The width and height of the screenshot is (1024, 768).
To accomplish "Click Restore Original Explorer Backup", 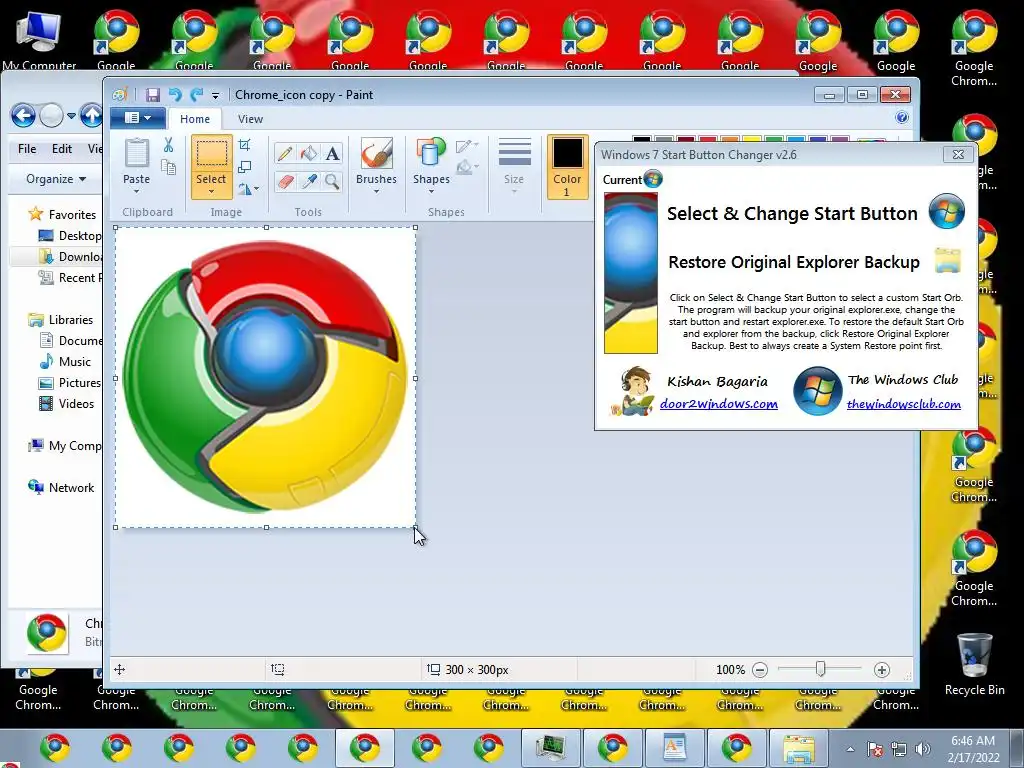I will 794,262.
